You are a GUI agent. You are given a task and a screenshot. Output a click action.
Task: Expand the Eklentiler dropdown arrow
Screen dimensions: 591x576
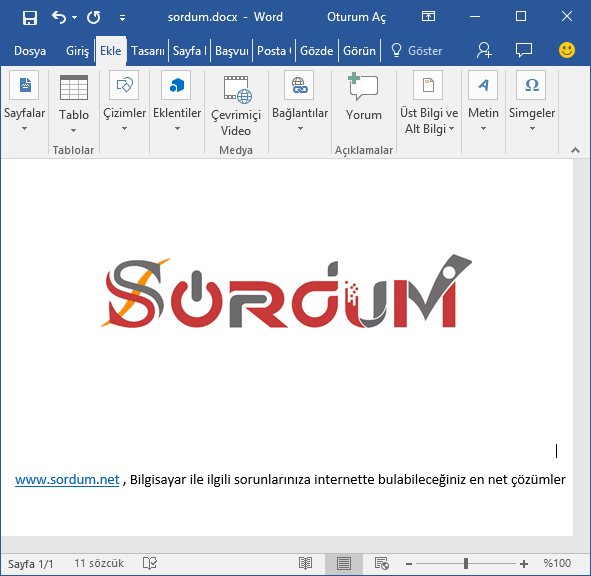coord(177,129)
